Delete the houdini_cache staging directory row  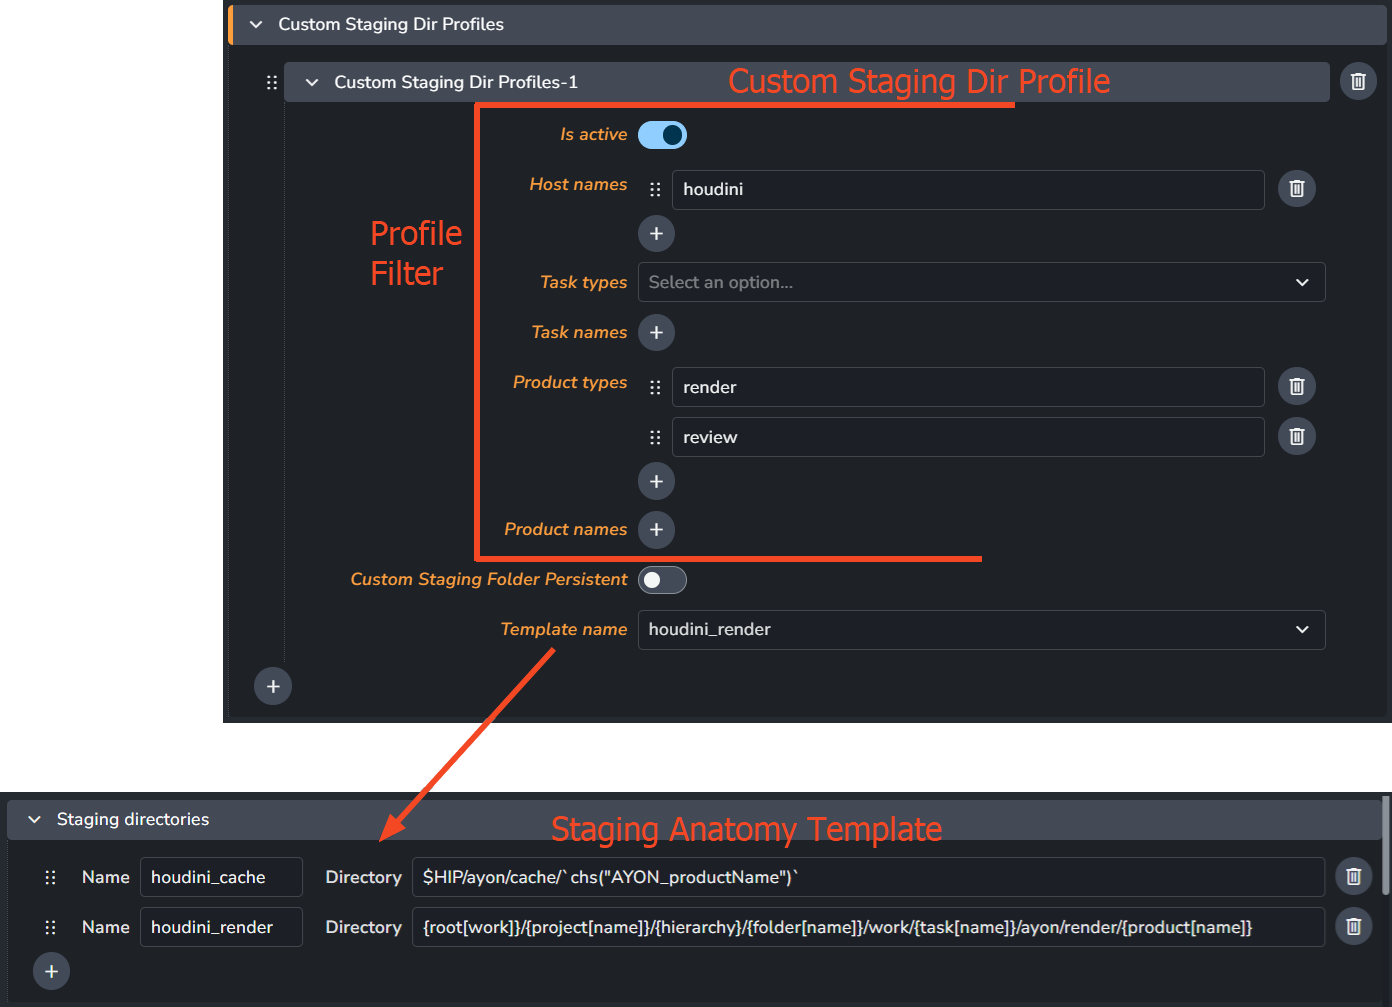coord(1353,877)
